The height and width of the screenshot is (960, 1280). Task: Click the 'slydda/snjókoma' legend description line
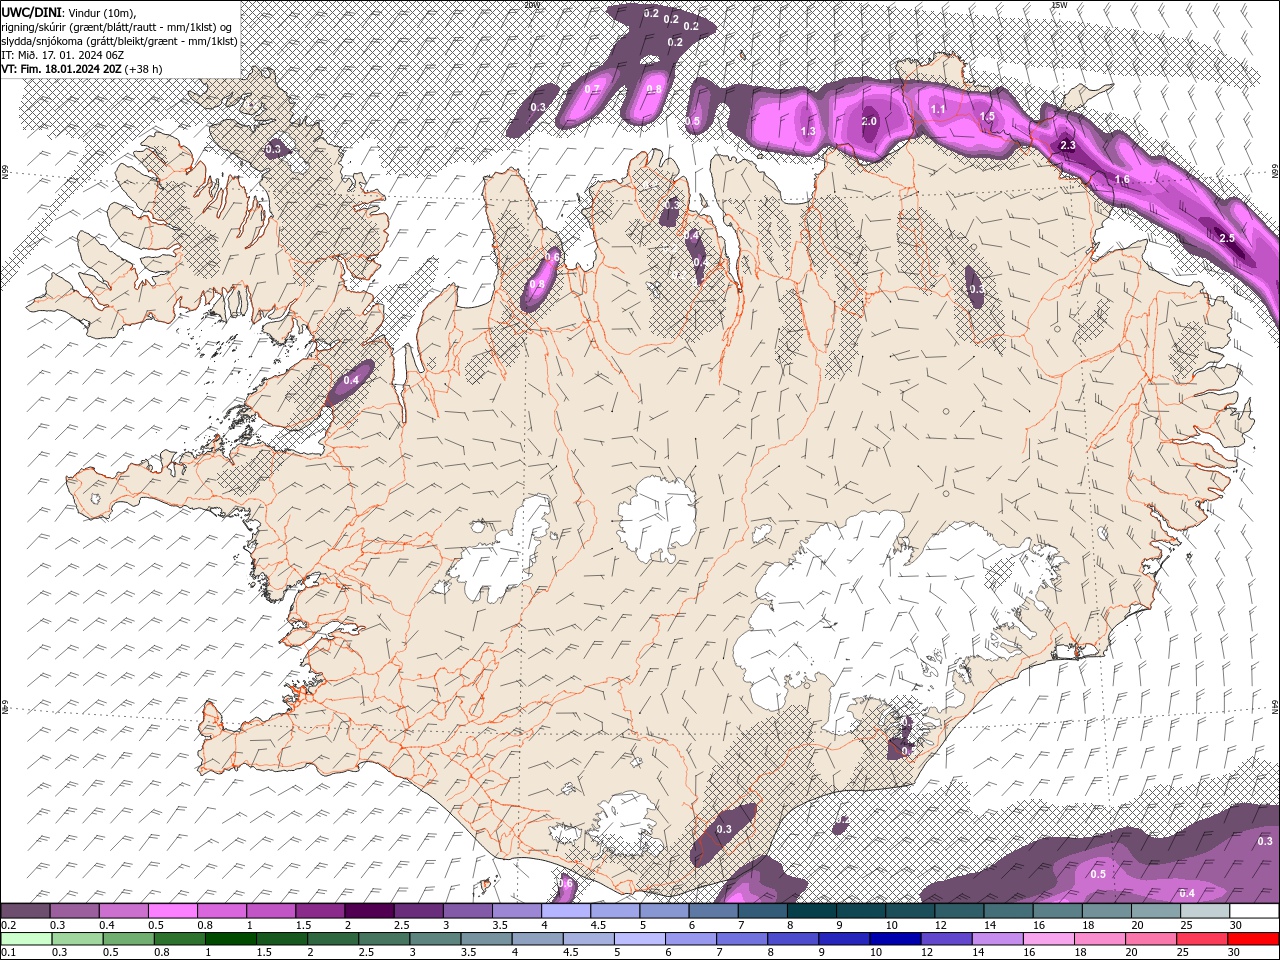(x=119, y=41)
